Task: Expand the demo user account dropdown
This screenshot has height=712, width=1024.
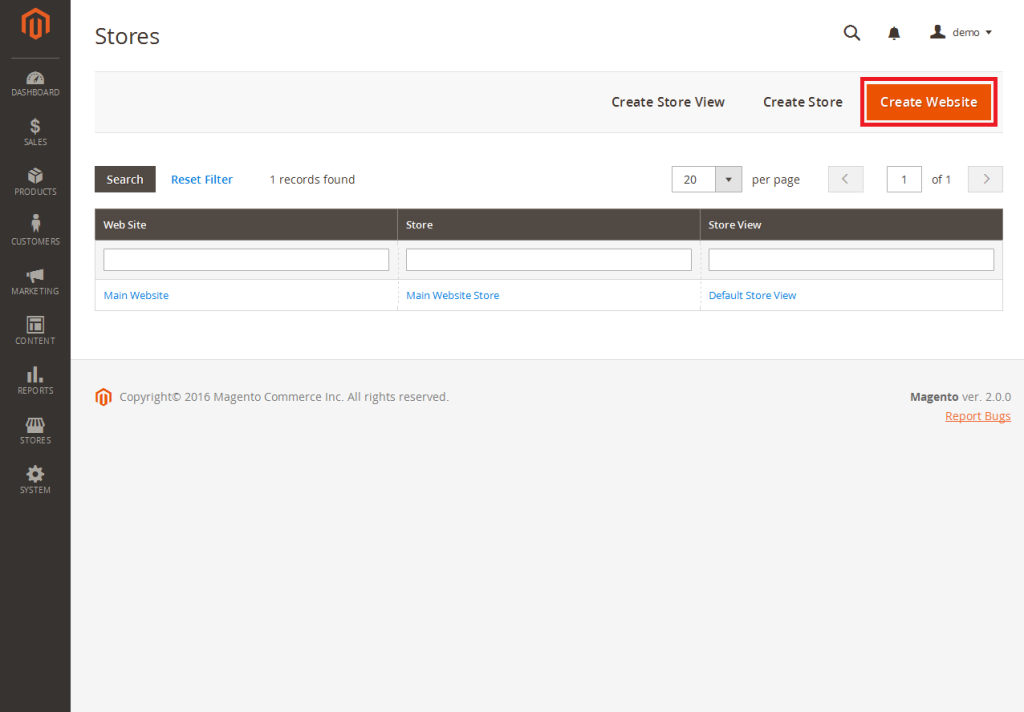Action: click(x=961, y=33)
